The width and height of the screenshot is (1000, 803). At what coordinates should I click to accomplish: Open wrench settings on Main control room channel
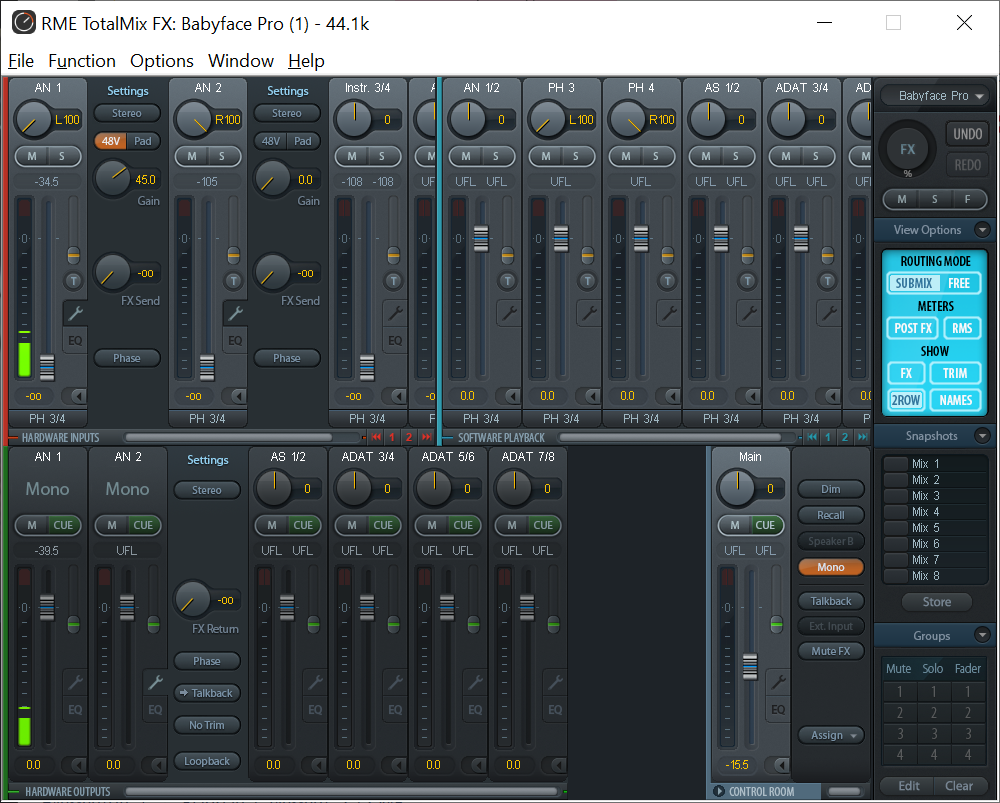[778, 682]
